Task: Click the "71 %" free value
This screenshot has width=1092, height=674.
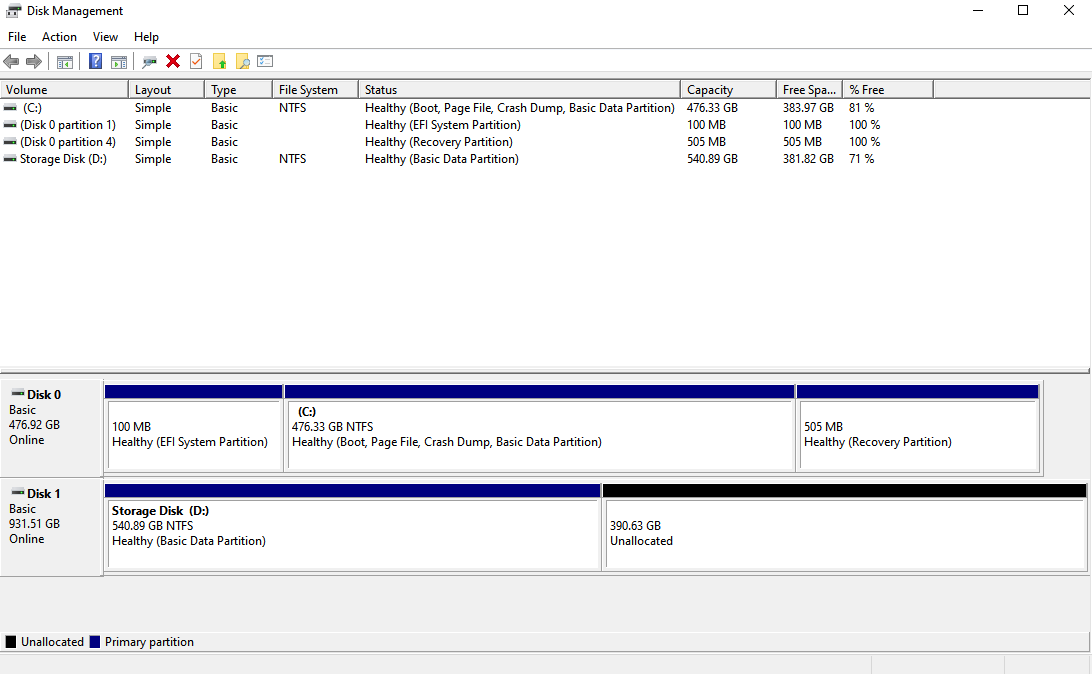Action: (x=861, y=159)
